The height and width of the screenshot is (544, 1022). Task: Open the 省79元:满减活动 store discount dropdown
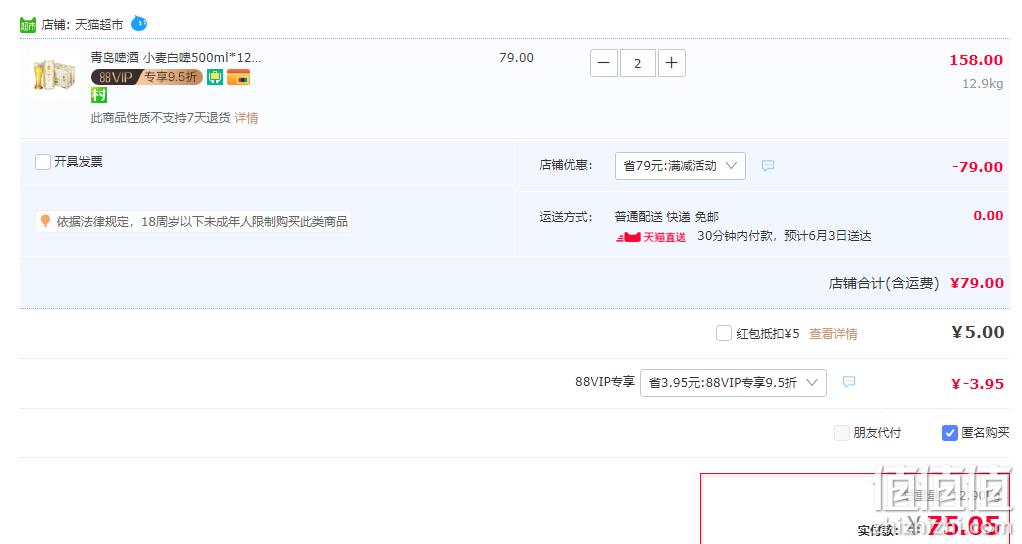pos(680,165)
